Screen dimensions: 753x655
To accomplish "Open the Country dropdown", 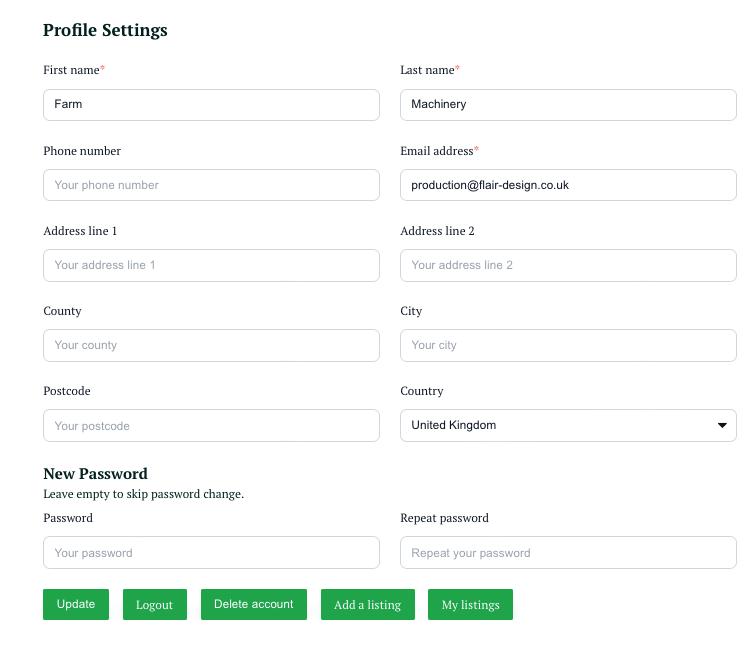I will point(567,425).
